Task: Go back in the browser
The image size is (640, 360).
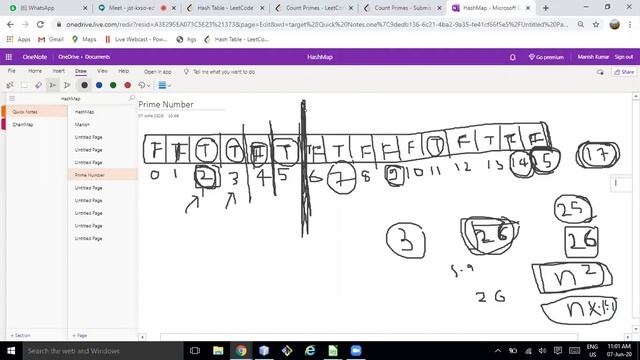Action: 10,24
